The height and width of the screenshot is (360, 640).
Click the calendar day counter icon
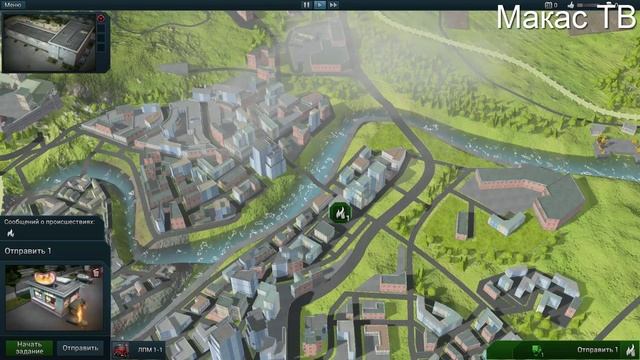pos(548,5)
